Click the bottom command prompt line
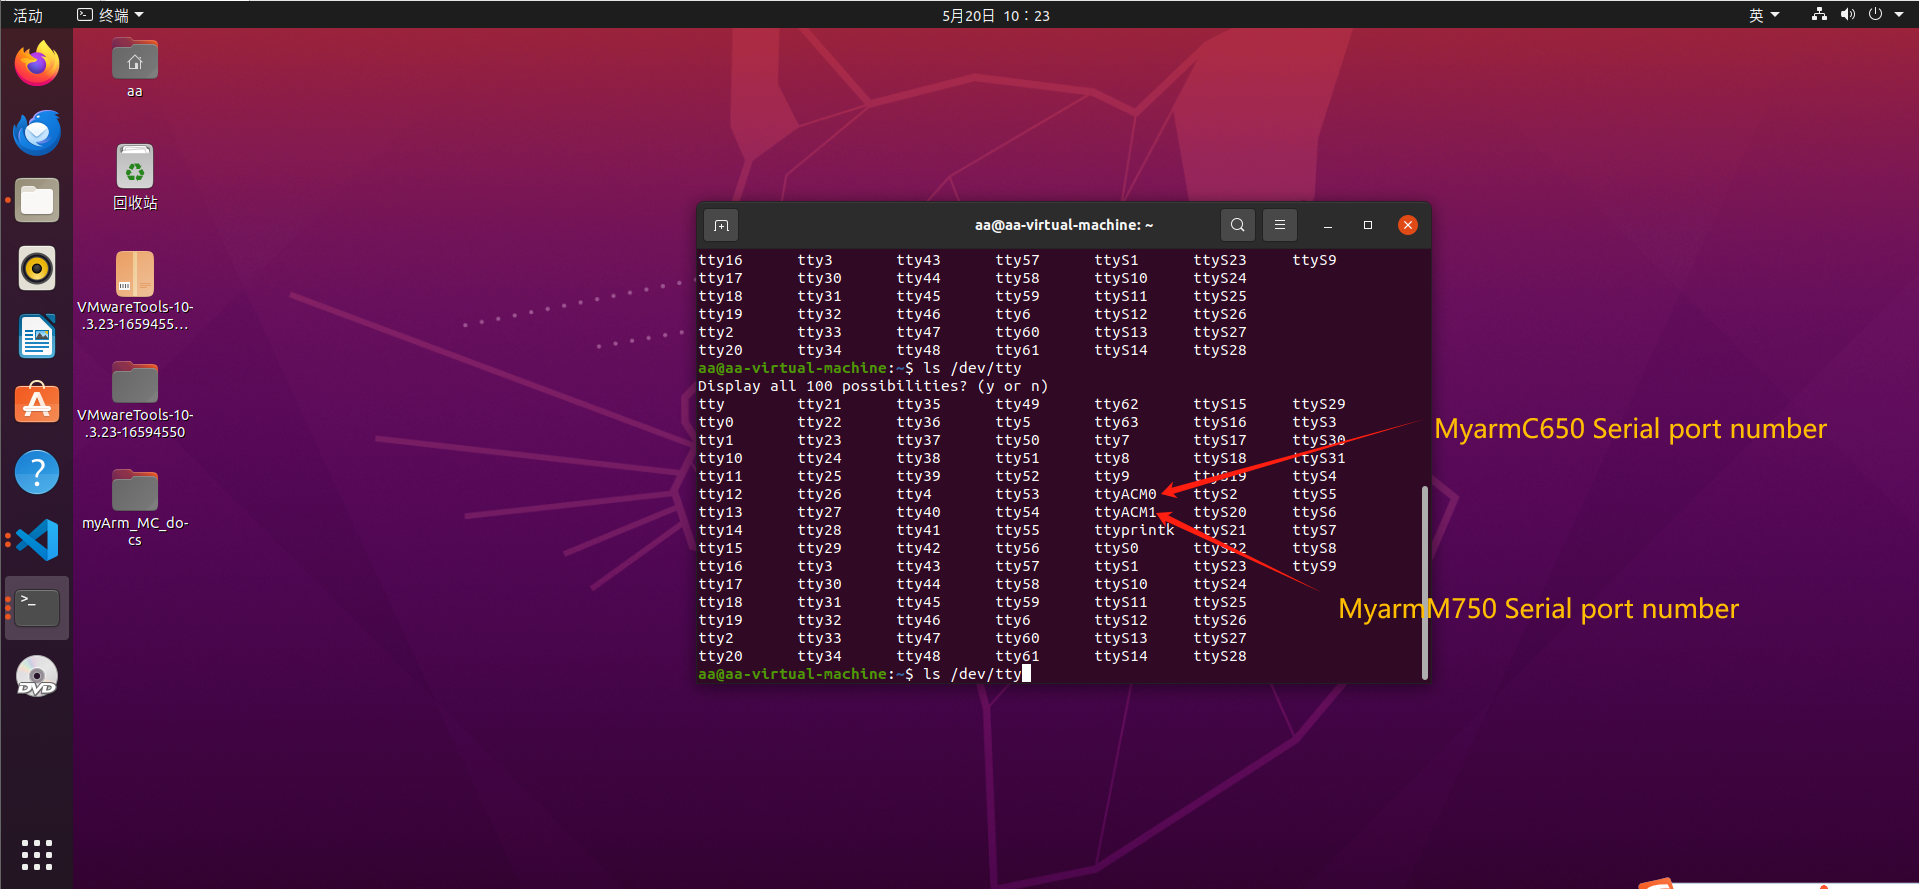The width and height of the screenshot is (1919, 889). (864, 674)
